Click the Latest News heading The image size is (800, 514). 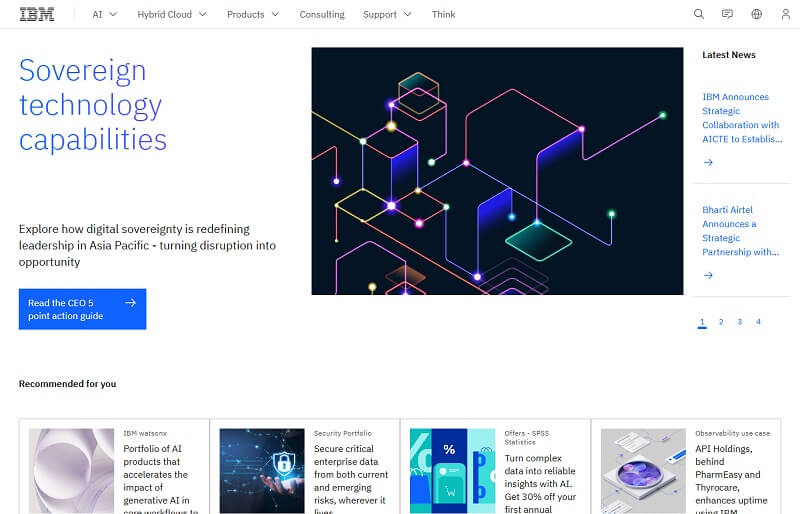[x=729, y=55]
